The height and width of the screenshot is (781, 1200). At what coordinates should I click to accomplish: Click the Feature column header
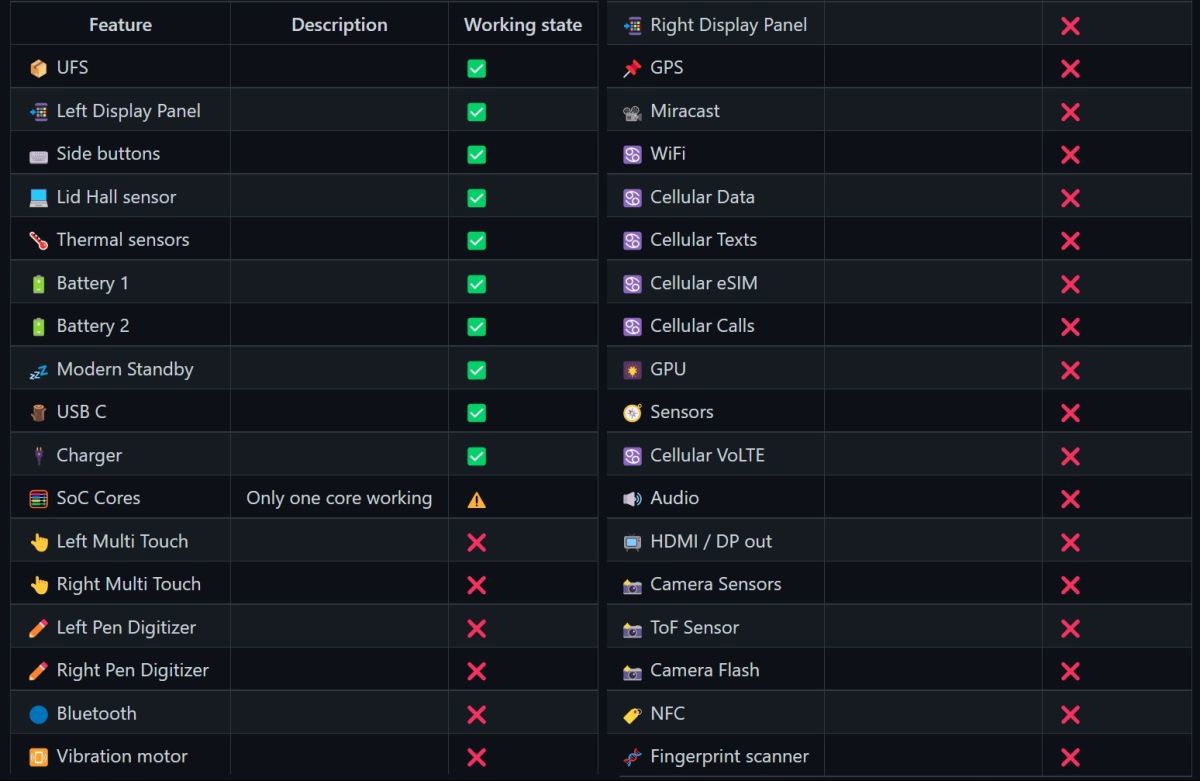pyautogui.click(x=120, y=25)
